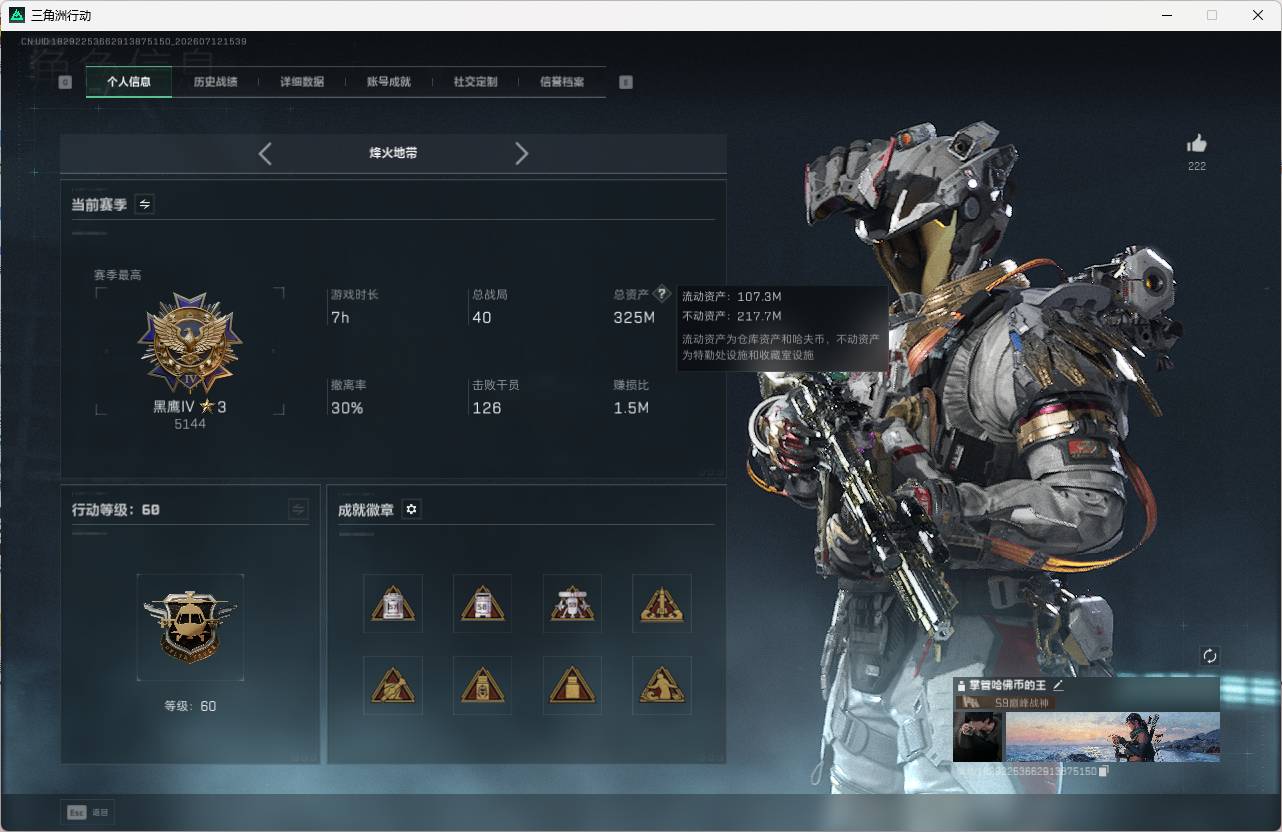Select the gold kneeling figure badge
The width and height of the screenshot is (1282, 832).
pyautogui.click(x=662, y=685)
